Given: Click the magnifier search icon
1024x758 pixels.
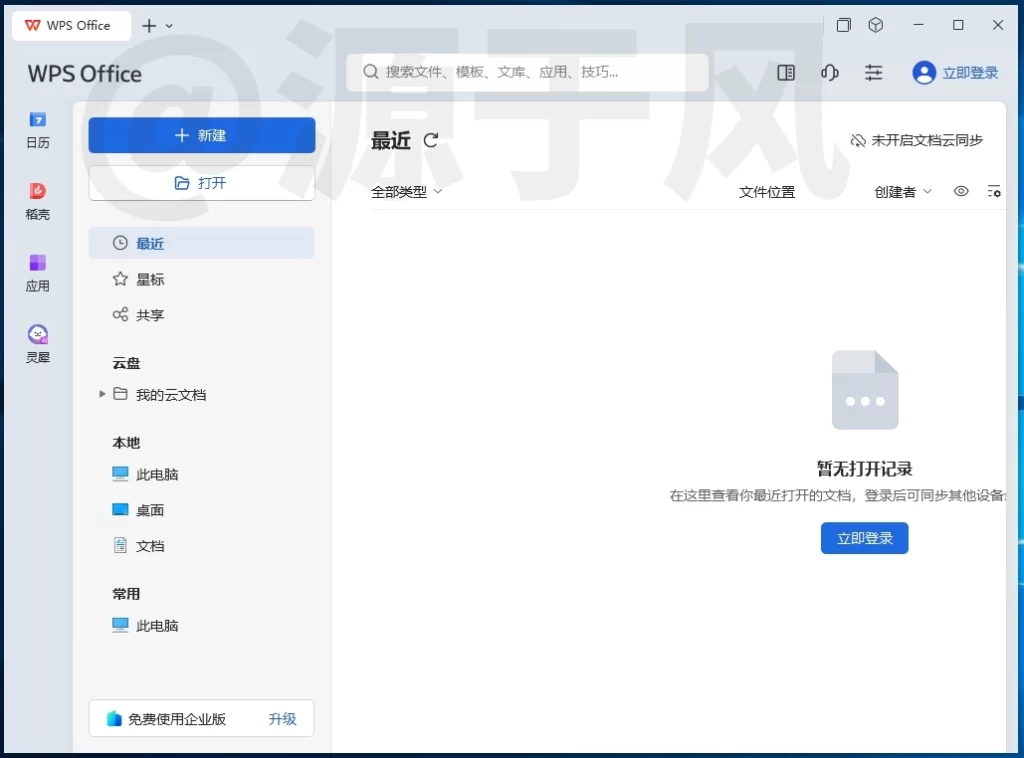Looking at the screenshot, I should [x=371, y=72].
